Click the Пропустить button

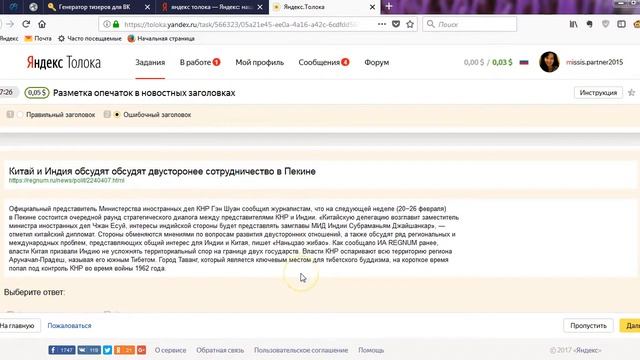coord(588,325)
